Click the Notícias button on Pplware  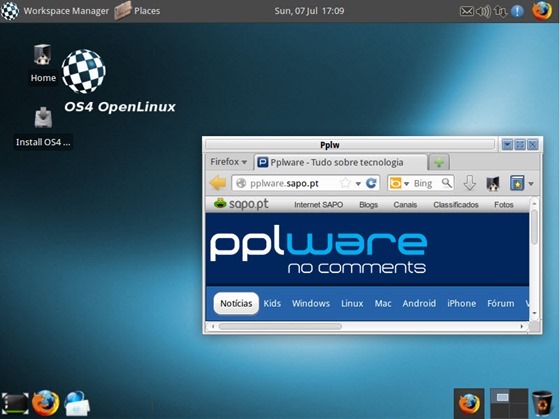pyautogui.click(x=236, y=303)
